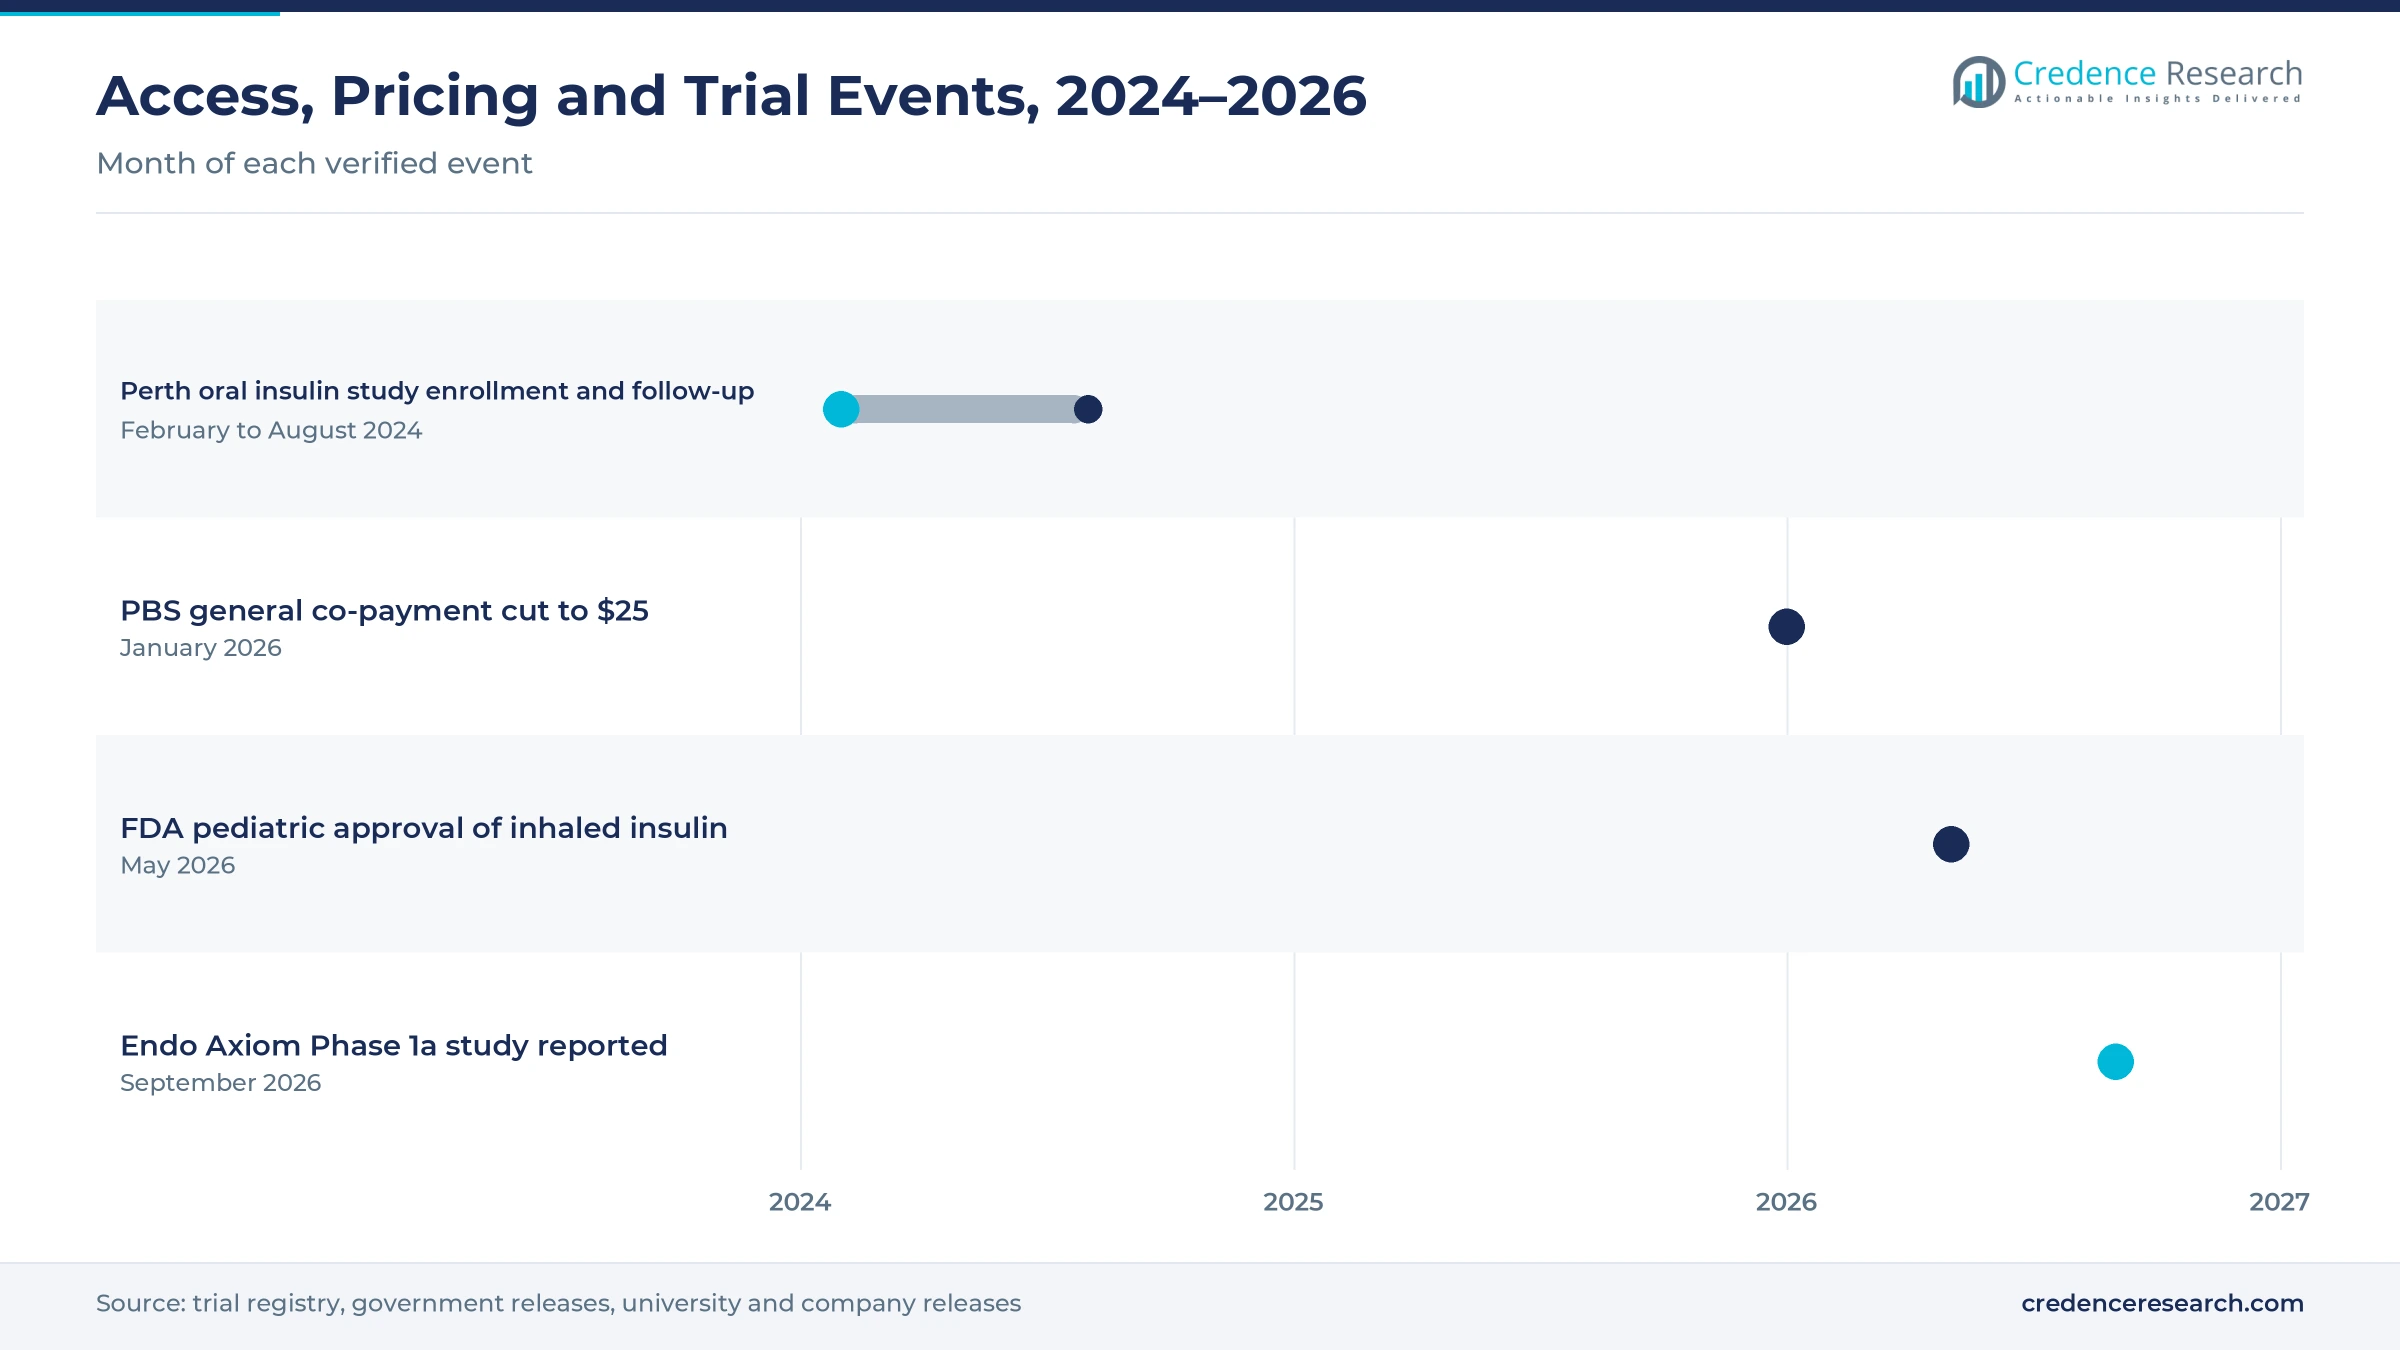
Task: Click the 2024 axis label
Action: click(x=800, y=1202)
